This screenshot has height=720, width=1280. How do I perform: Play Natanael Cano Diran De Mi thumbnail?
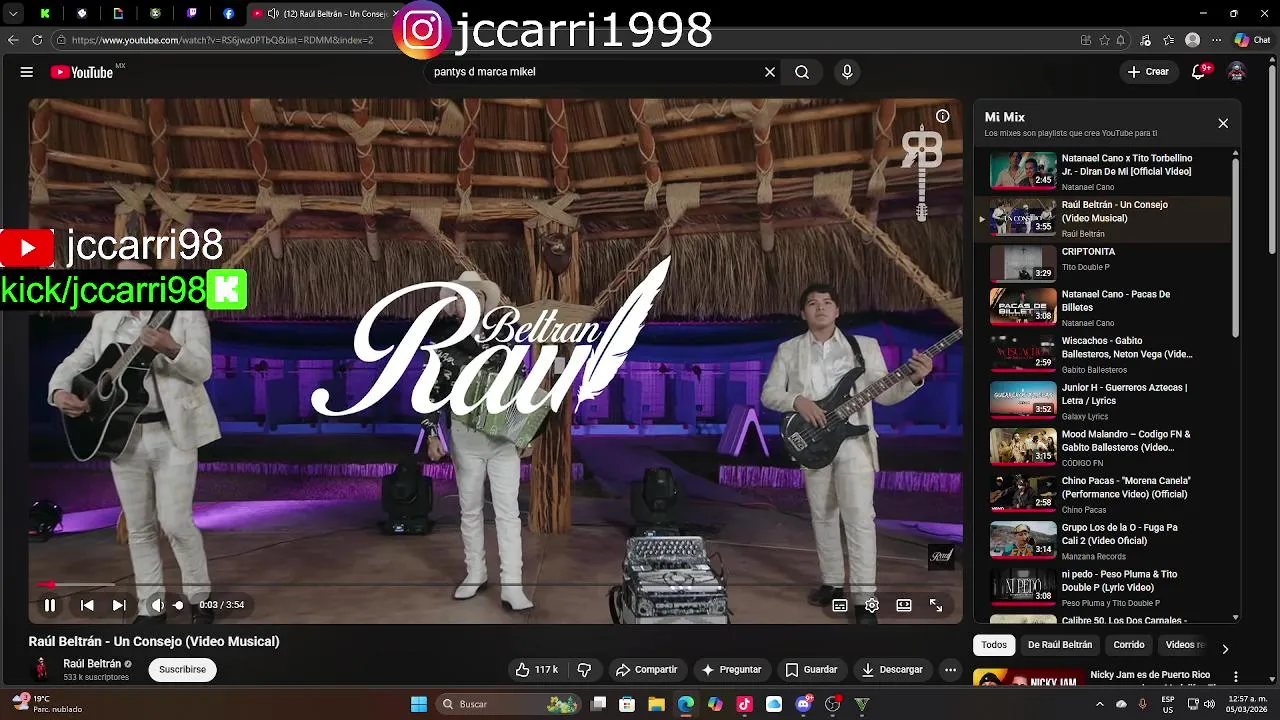pos(1023,170)
